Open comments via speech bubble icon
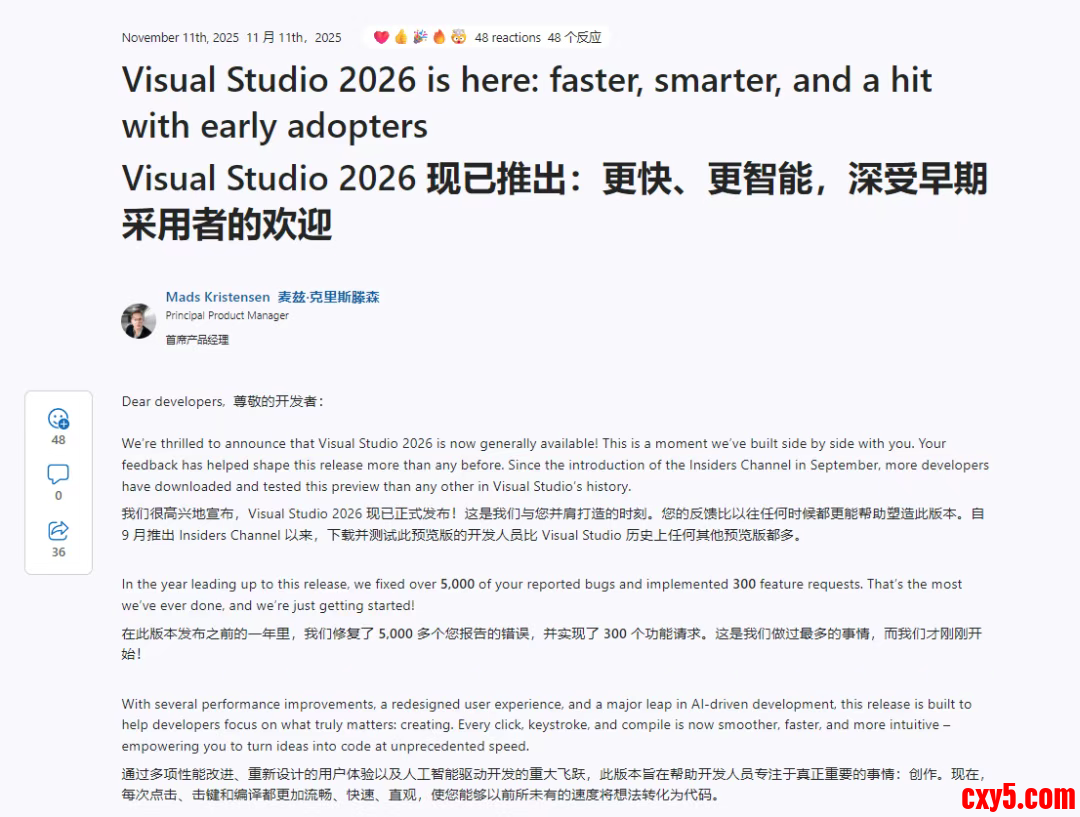The image size is (1080, 817). [x=59, y=474]
